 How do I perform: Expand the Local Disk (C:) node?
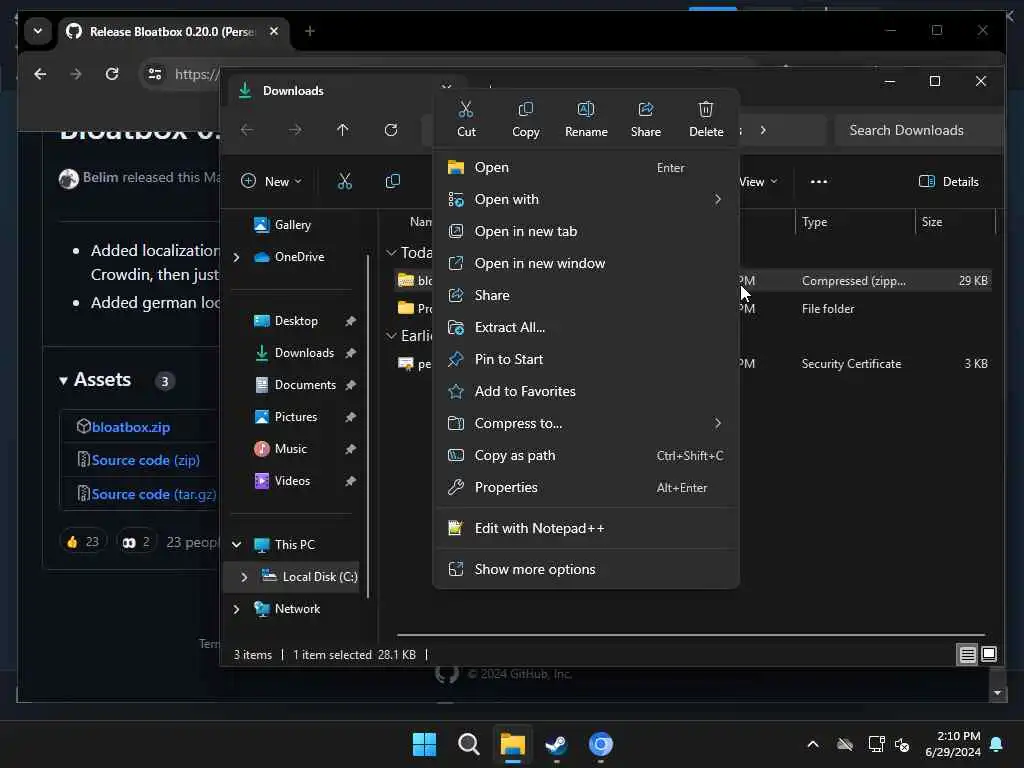pos(244,577)
